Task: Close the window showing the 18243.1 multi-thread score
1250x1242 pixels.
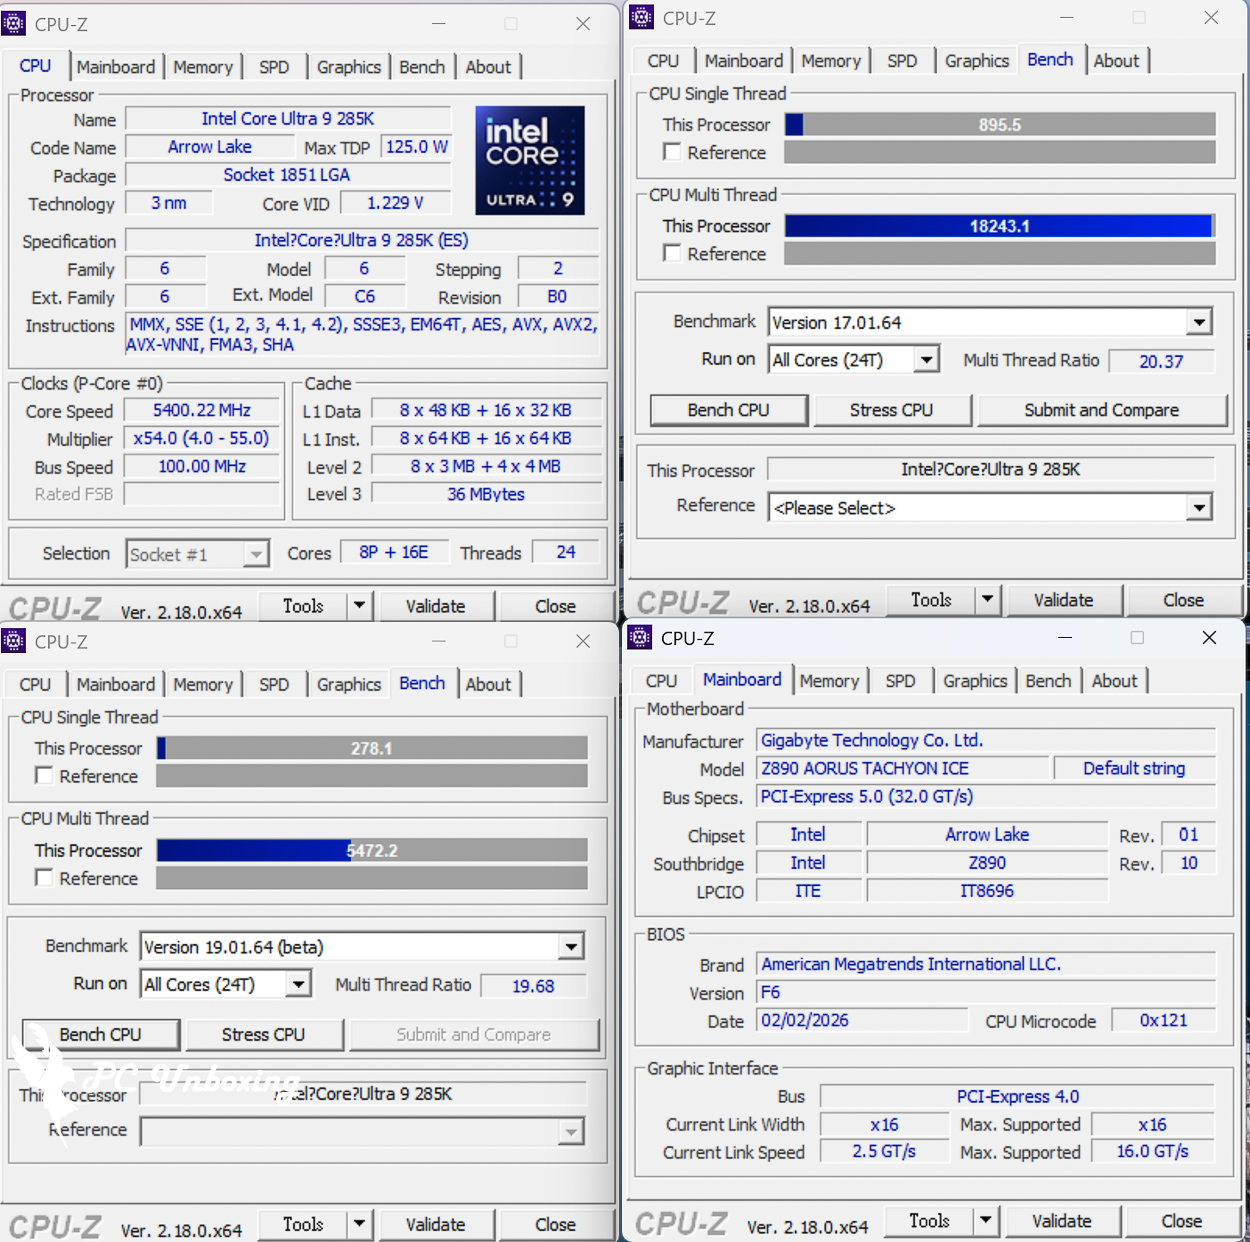Action: click(1210, 18)
